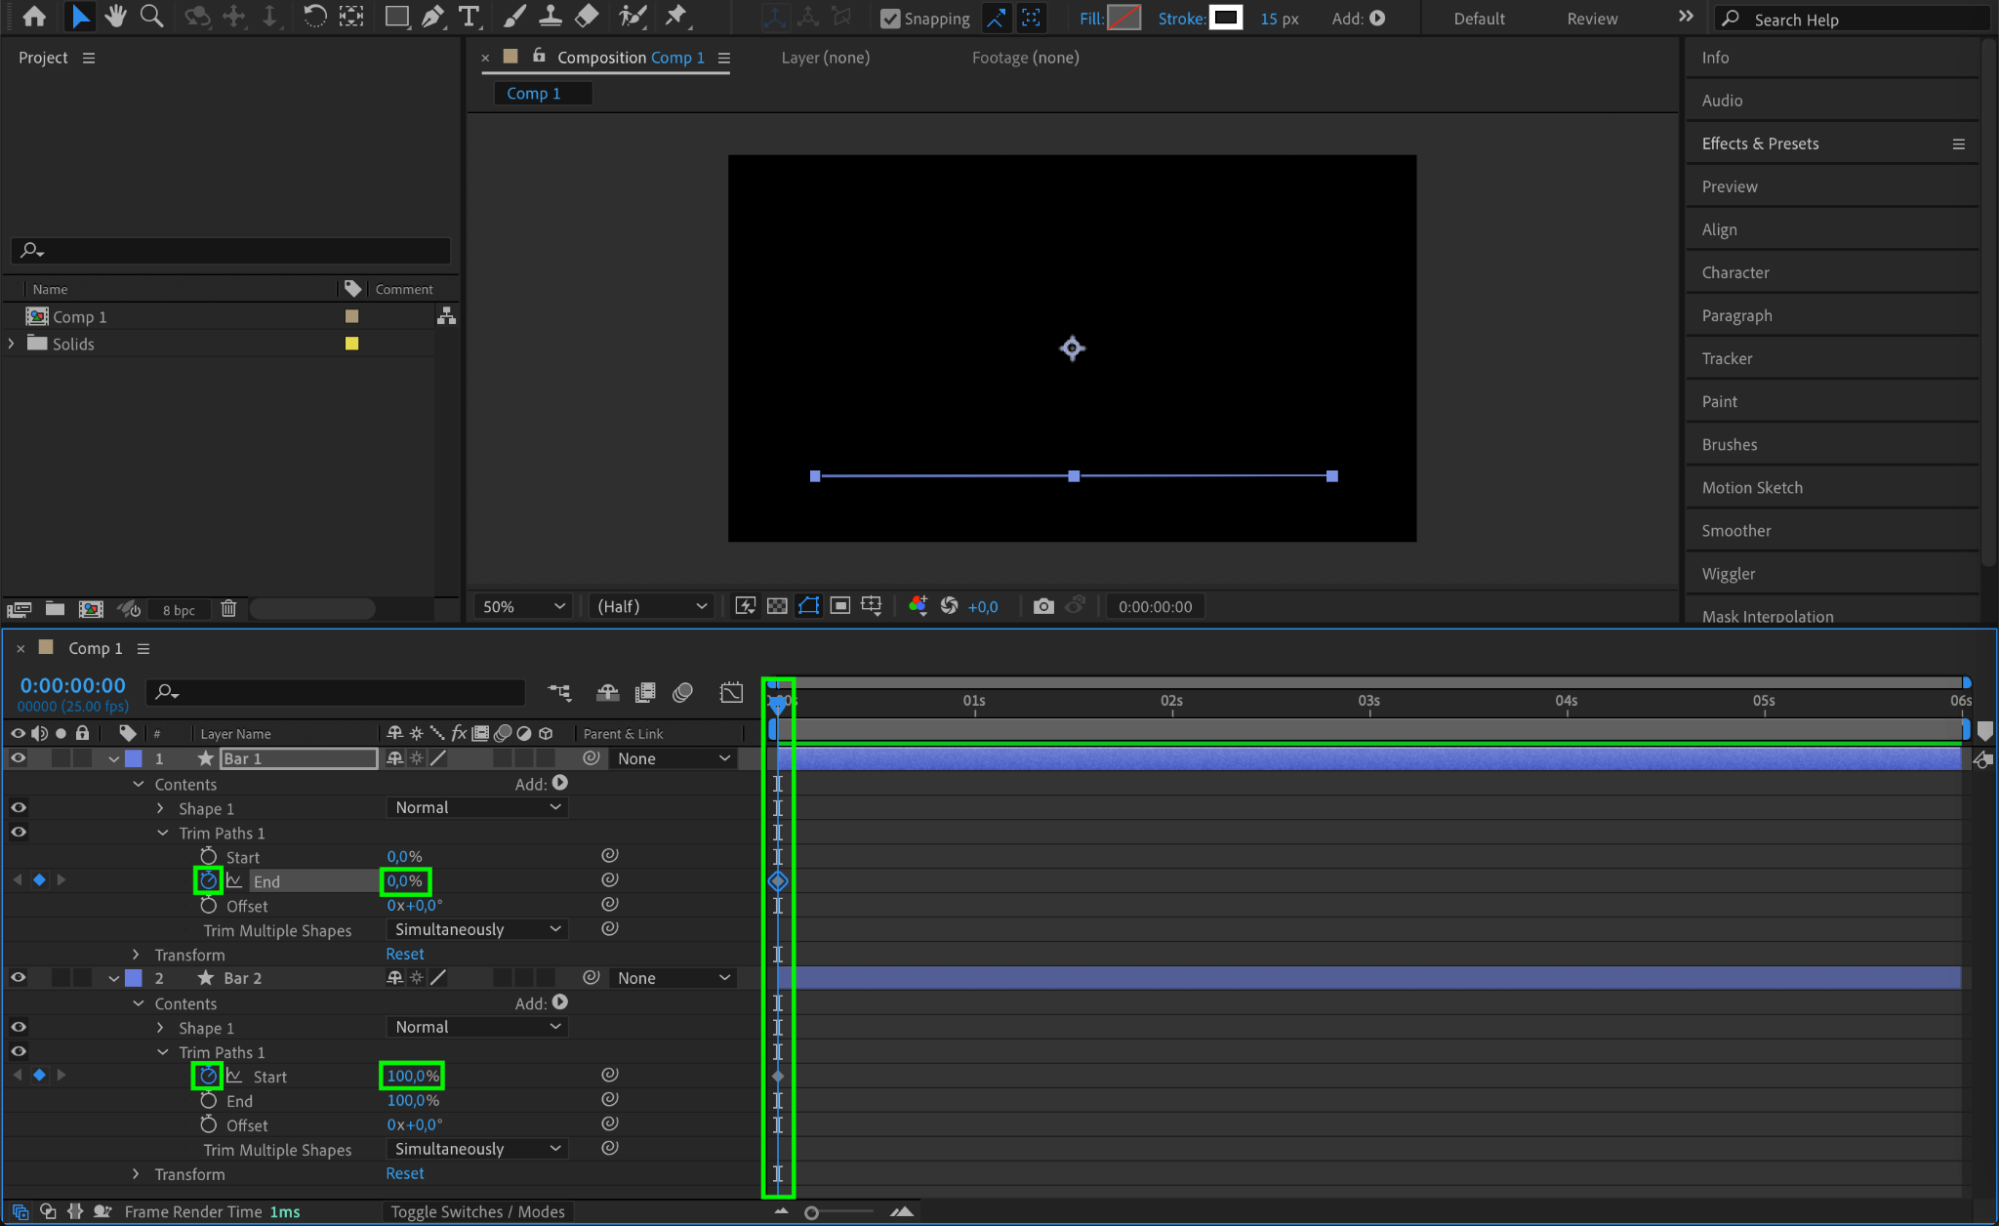Toggle stopwatch for Bar 1 Offset
The width and height of the screenshot is (1999, 1226).
click(208, 906)
